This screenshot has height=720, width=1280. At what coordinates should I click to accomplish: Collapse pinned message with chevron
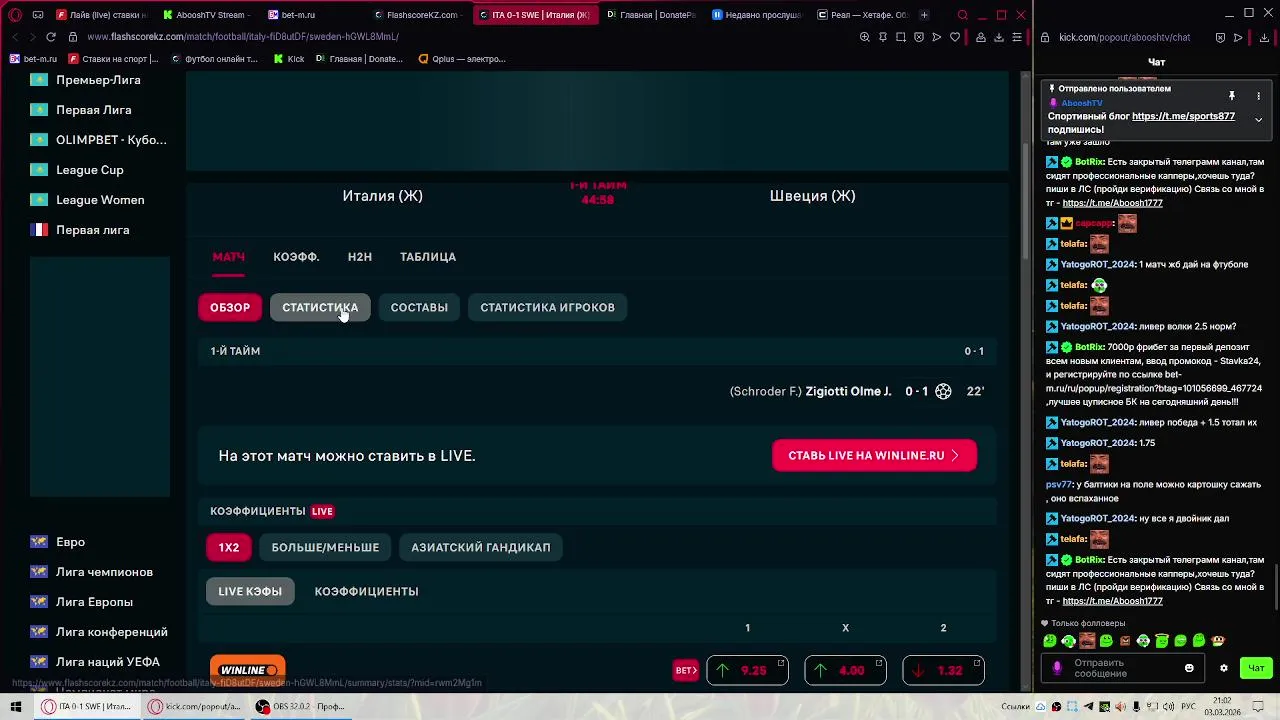tap(1258, 119)
